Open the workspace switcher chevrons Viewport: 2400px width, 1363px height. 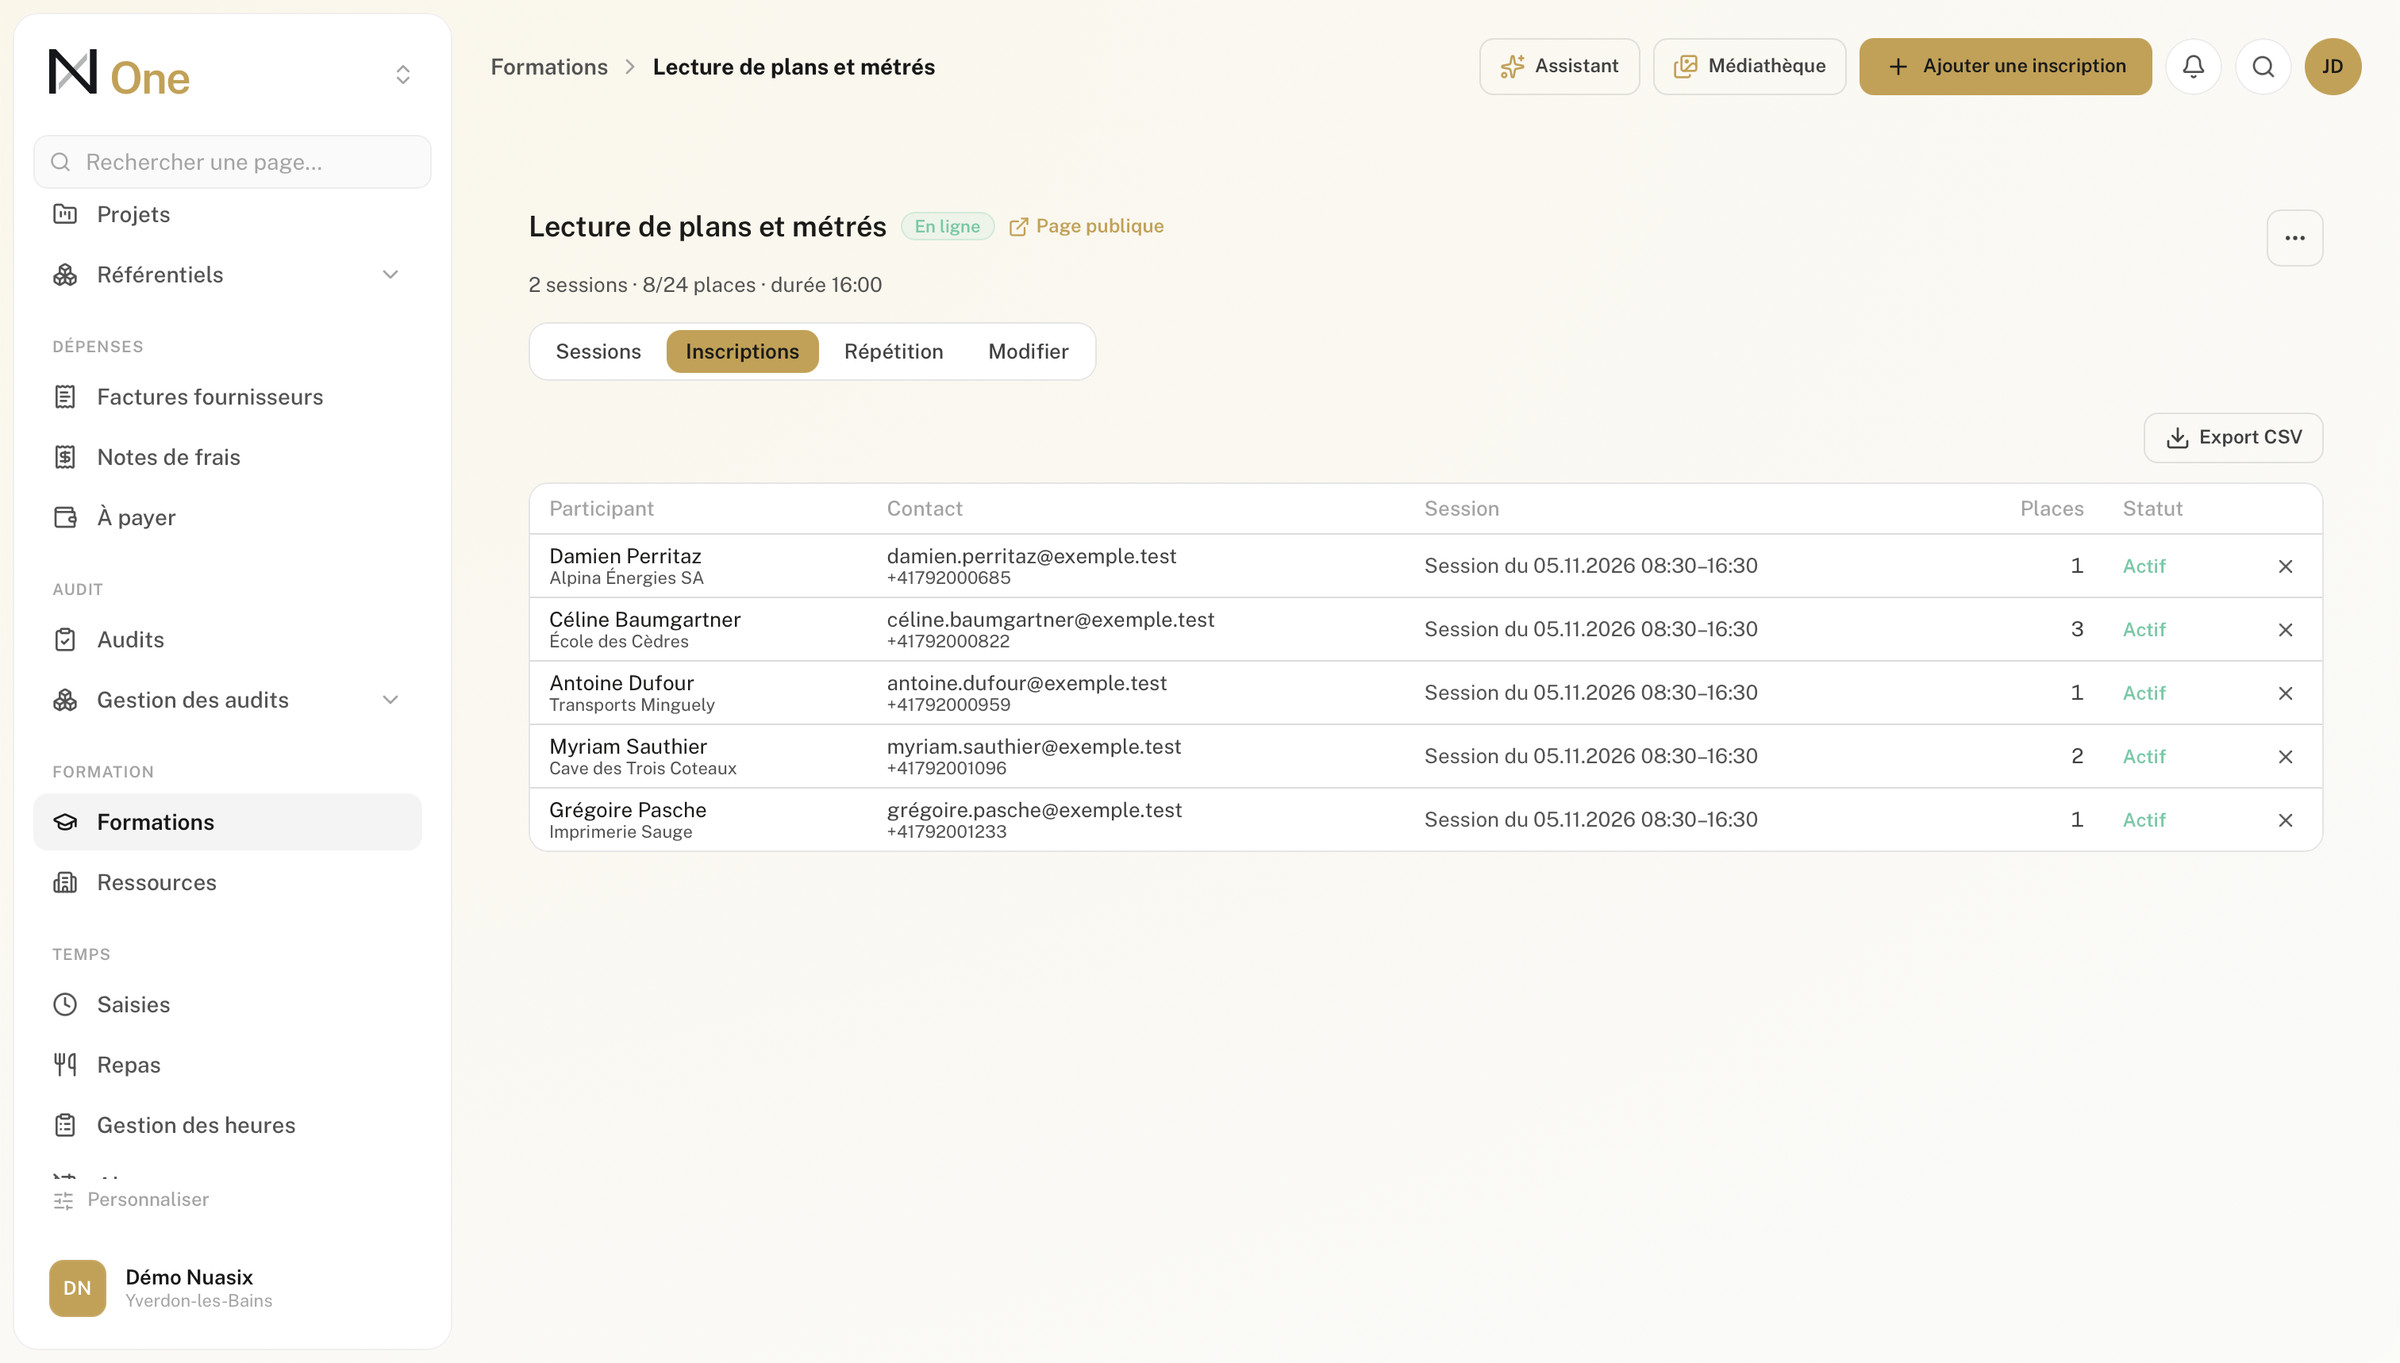point(403,75)
